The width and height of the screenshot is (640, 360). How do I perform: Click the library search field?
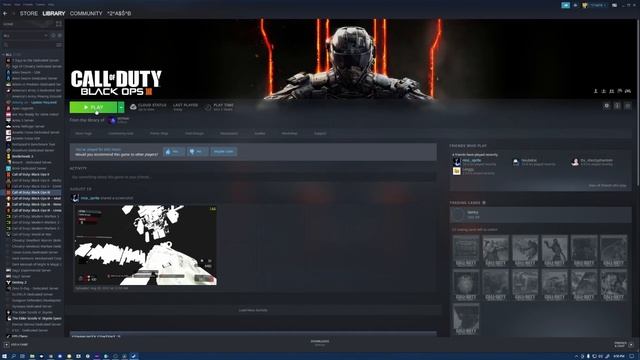28,44
